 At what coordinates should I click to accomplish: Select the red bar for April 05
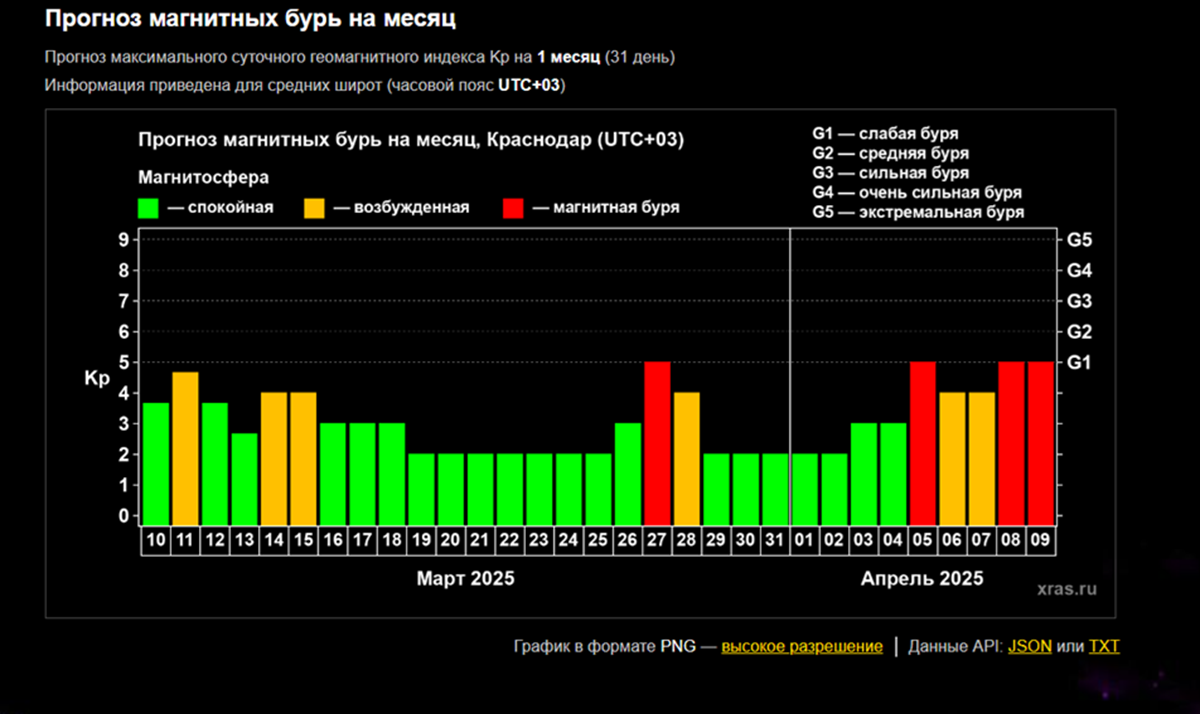pos(923,442)
